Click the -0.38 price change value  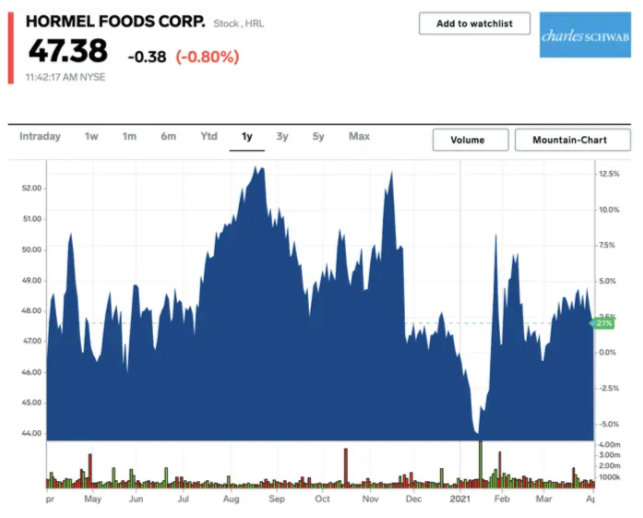(x=147, y=57)
